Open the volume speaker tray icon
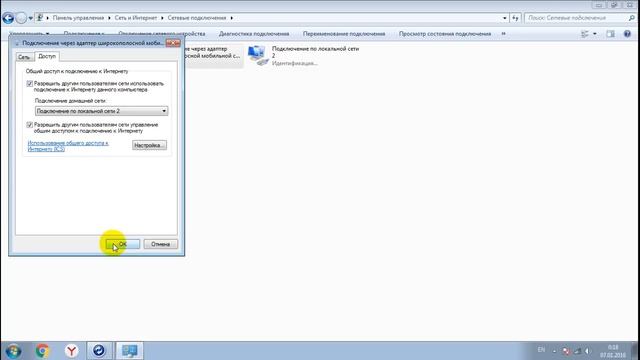The image size is (640, 360). (588, 351)
